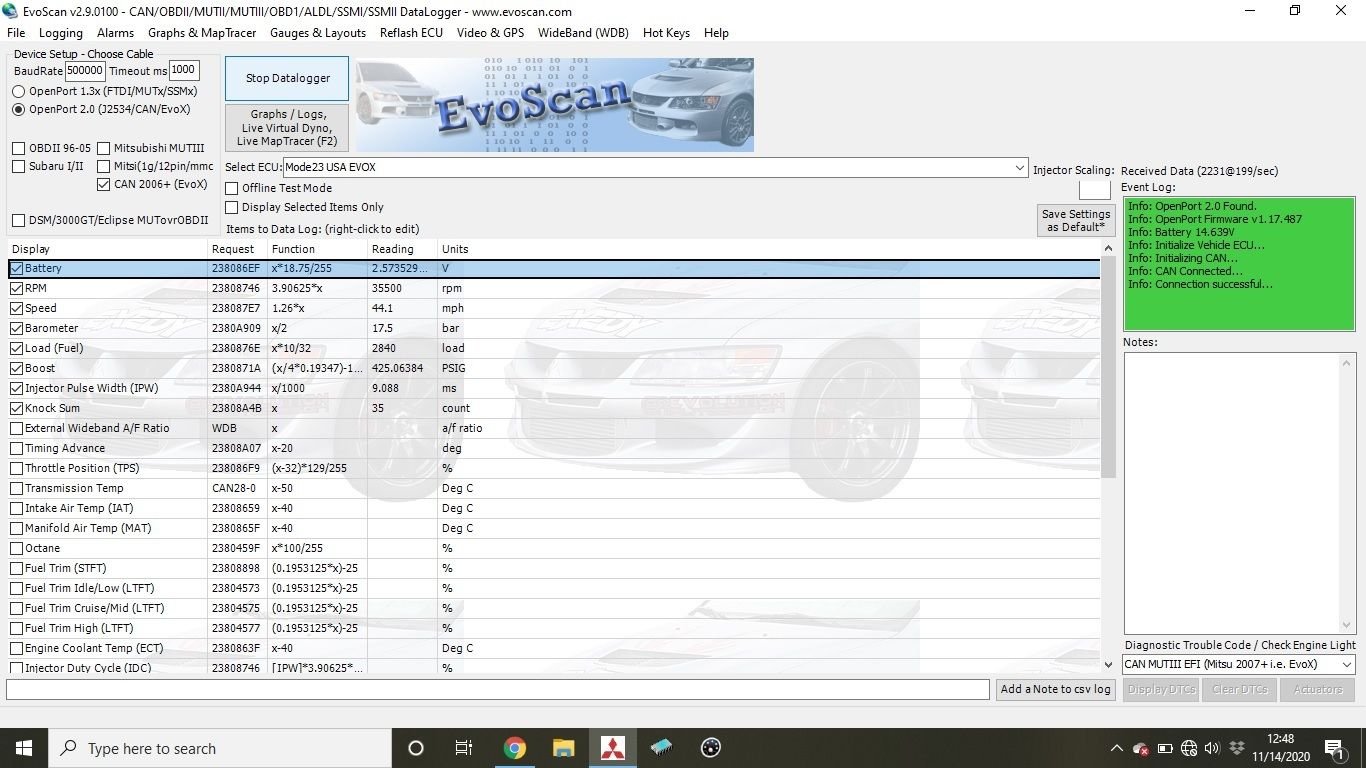Open the chip icon app in taskbar
Viewport: 1366px width, 768px height.
point(661,748)
